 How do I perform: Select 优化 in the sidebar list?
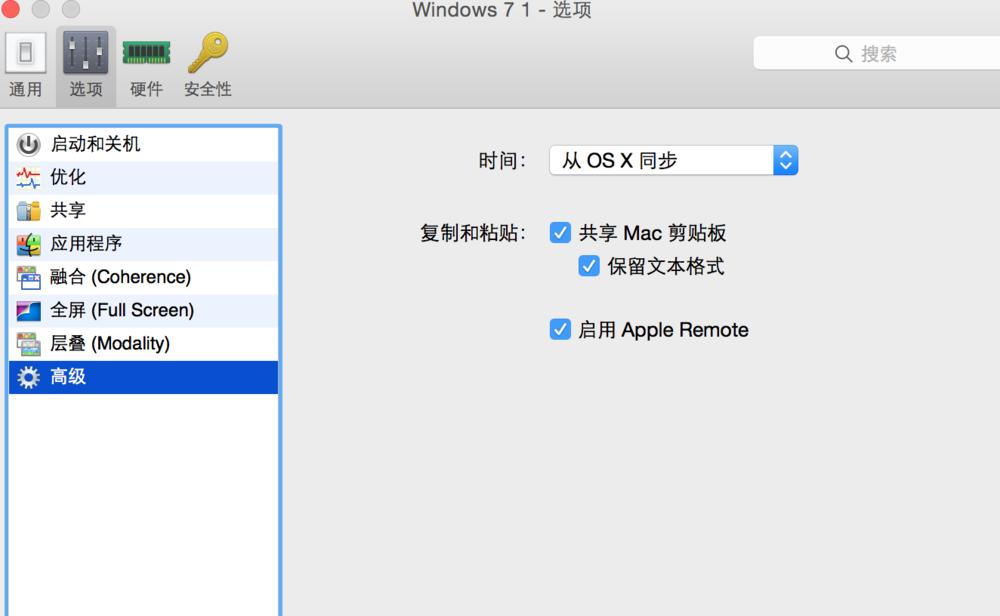pyautogui.click(x=143, y=178)
